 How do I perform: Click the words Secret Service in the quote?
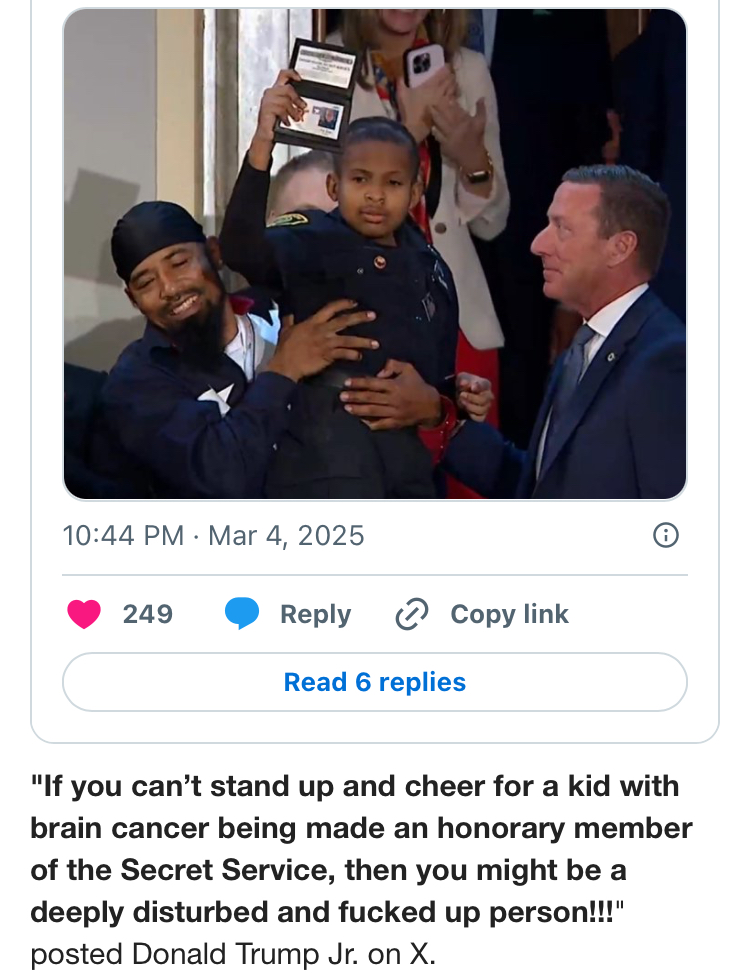[x=224, y=870]
